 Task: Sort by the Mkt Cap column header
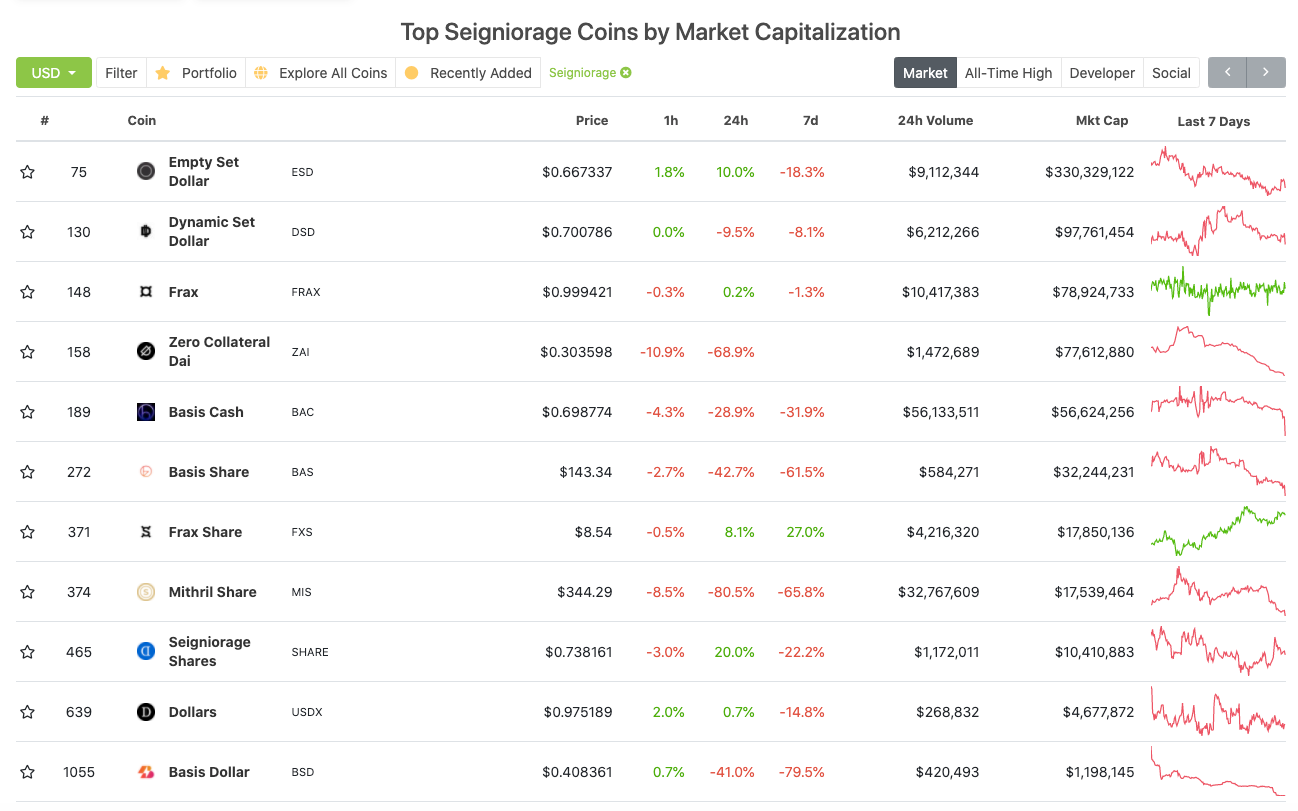[x=1102, y=120]
